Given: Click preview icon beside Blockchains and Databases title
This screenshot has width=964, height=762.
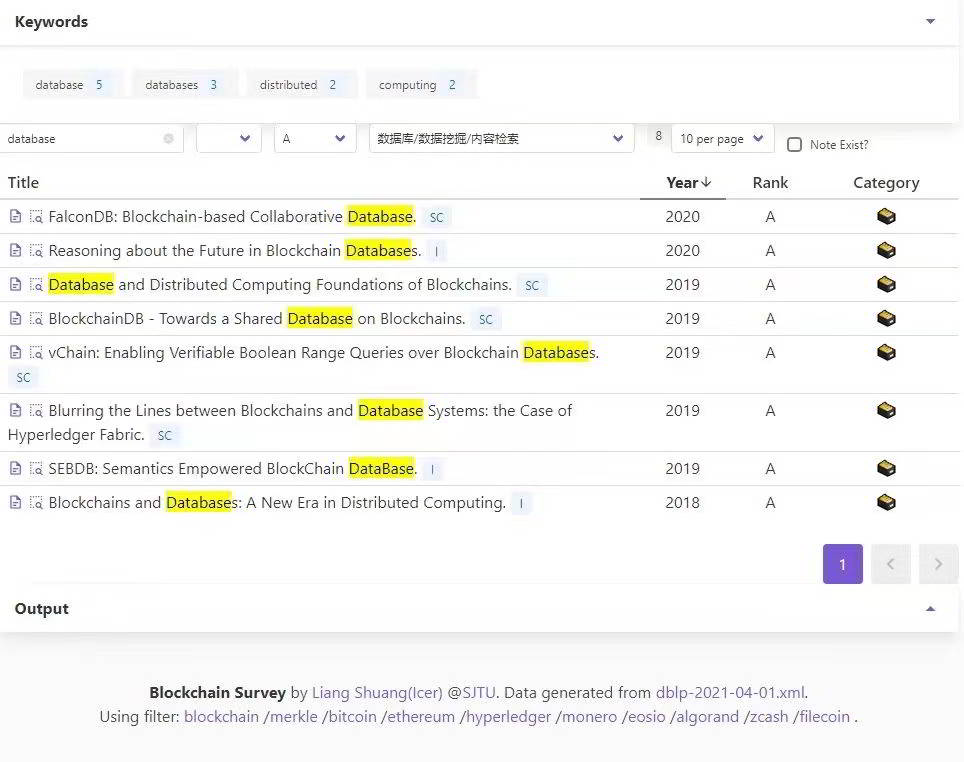Looking at the screenshot, I should 36,502.
